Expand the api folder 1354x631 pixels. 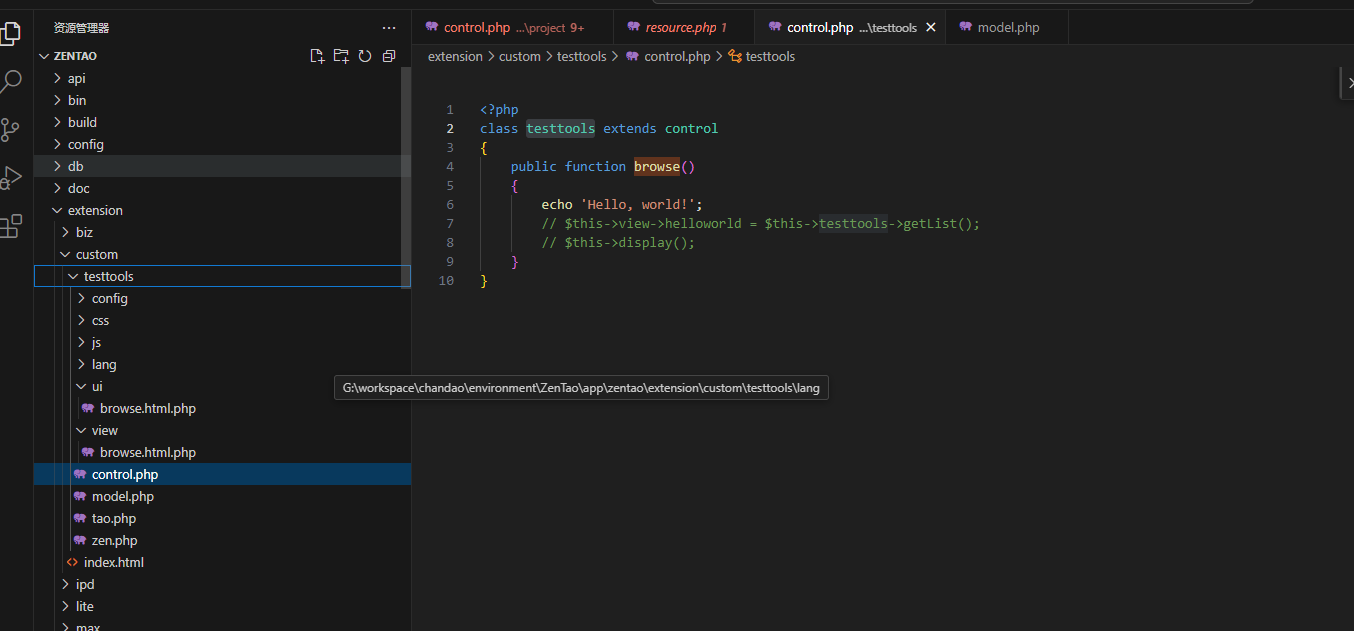[x=57, y=78]
